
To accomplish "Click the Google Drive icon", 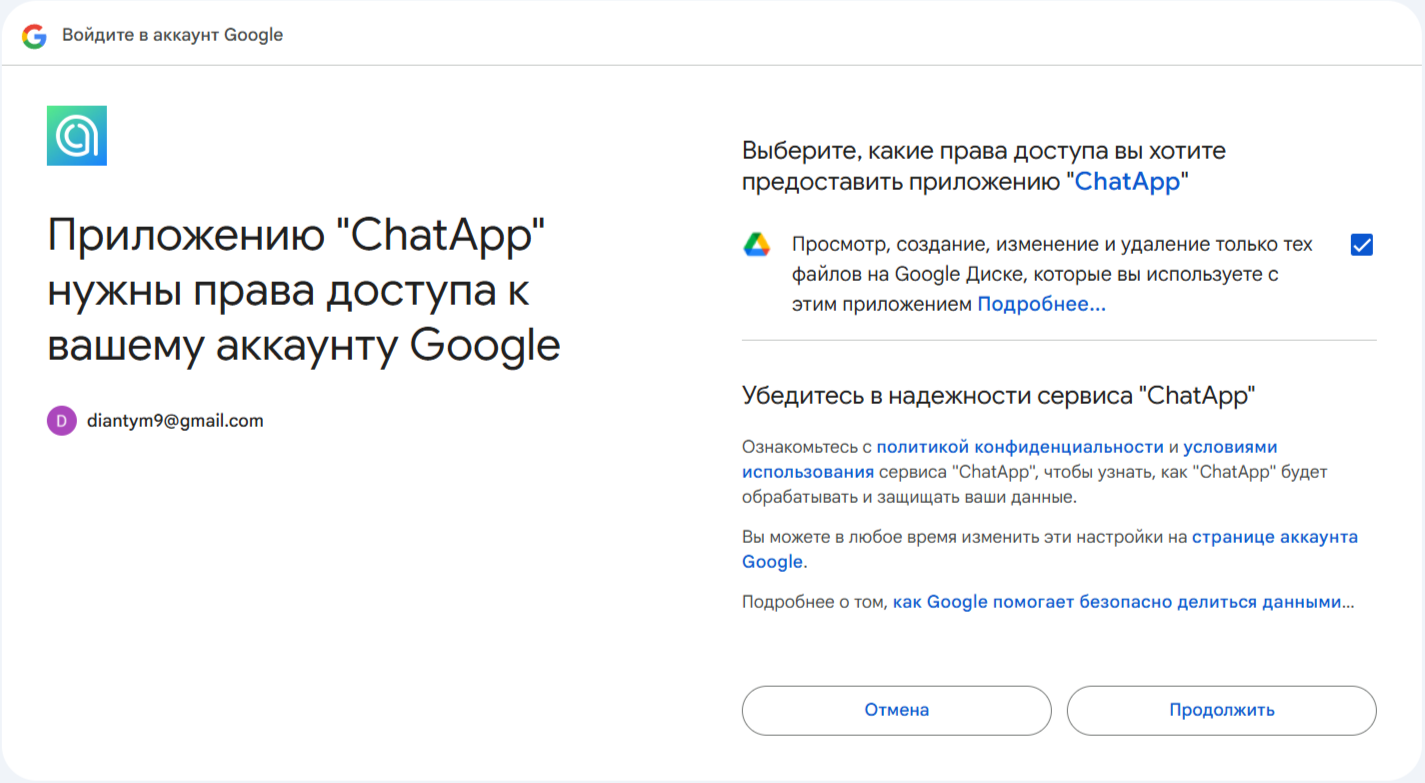I will pos(757,245).
